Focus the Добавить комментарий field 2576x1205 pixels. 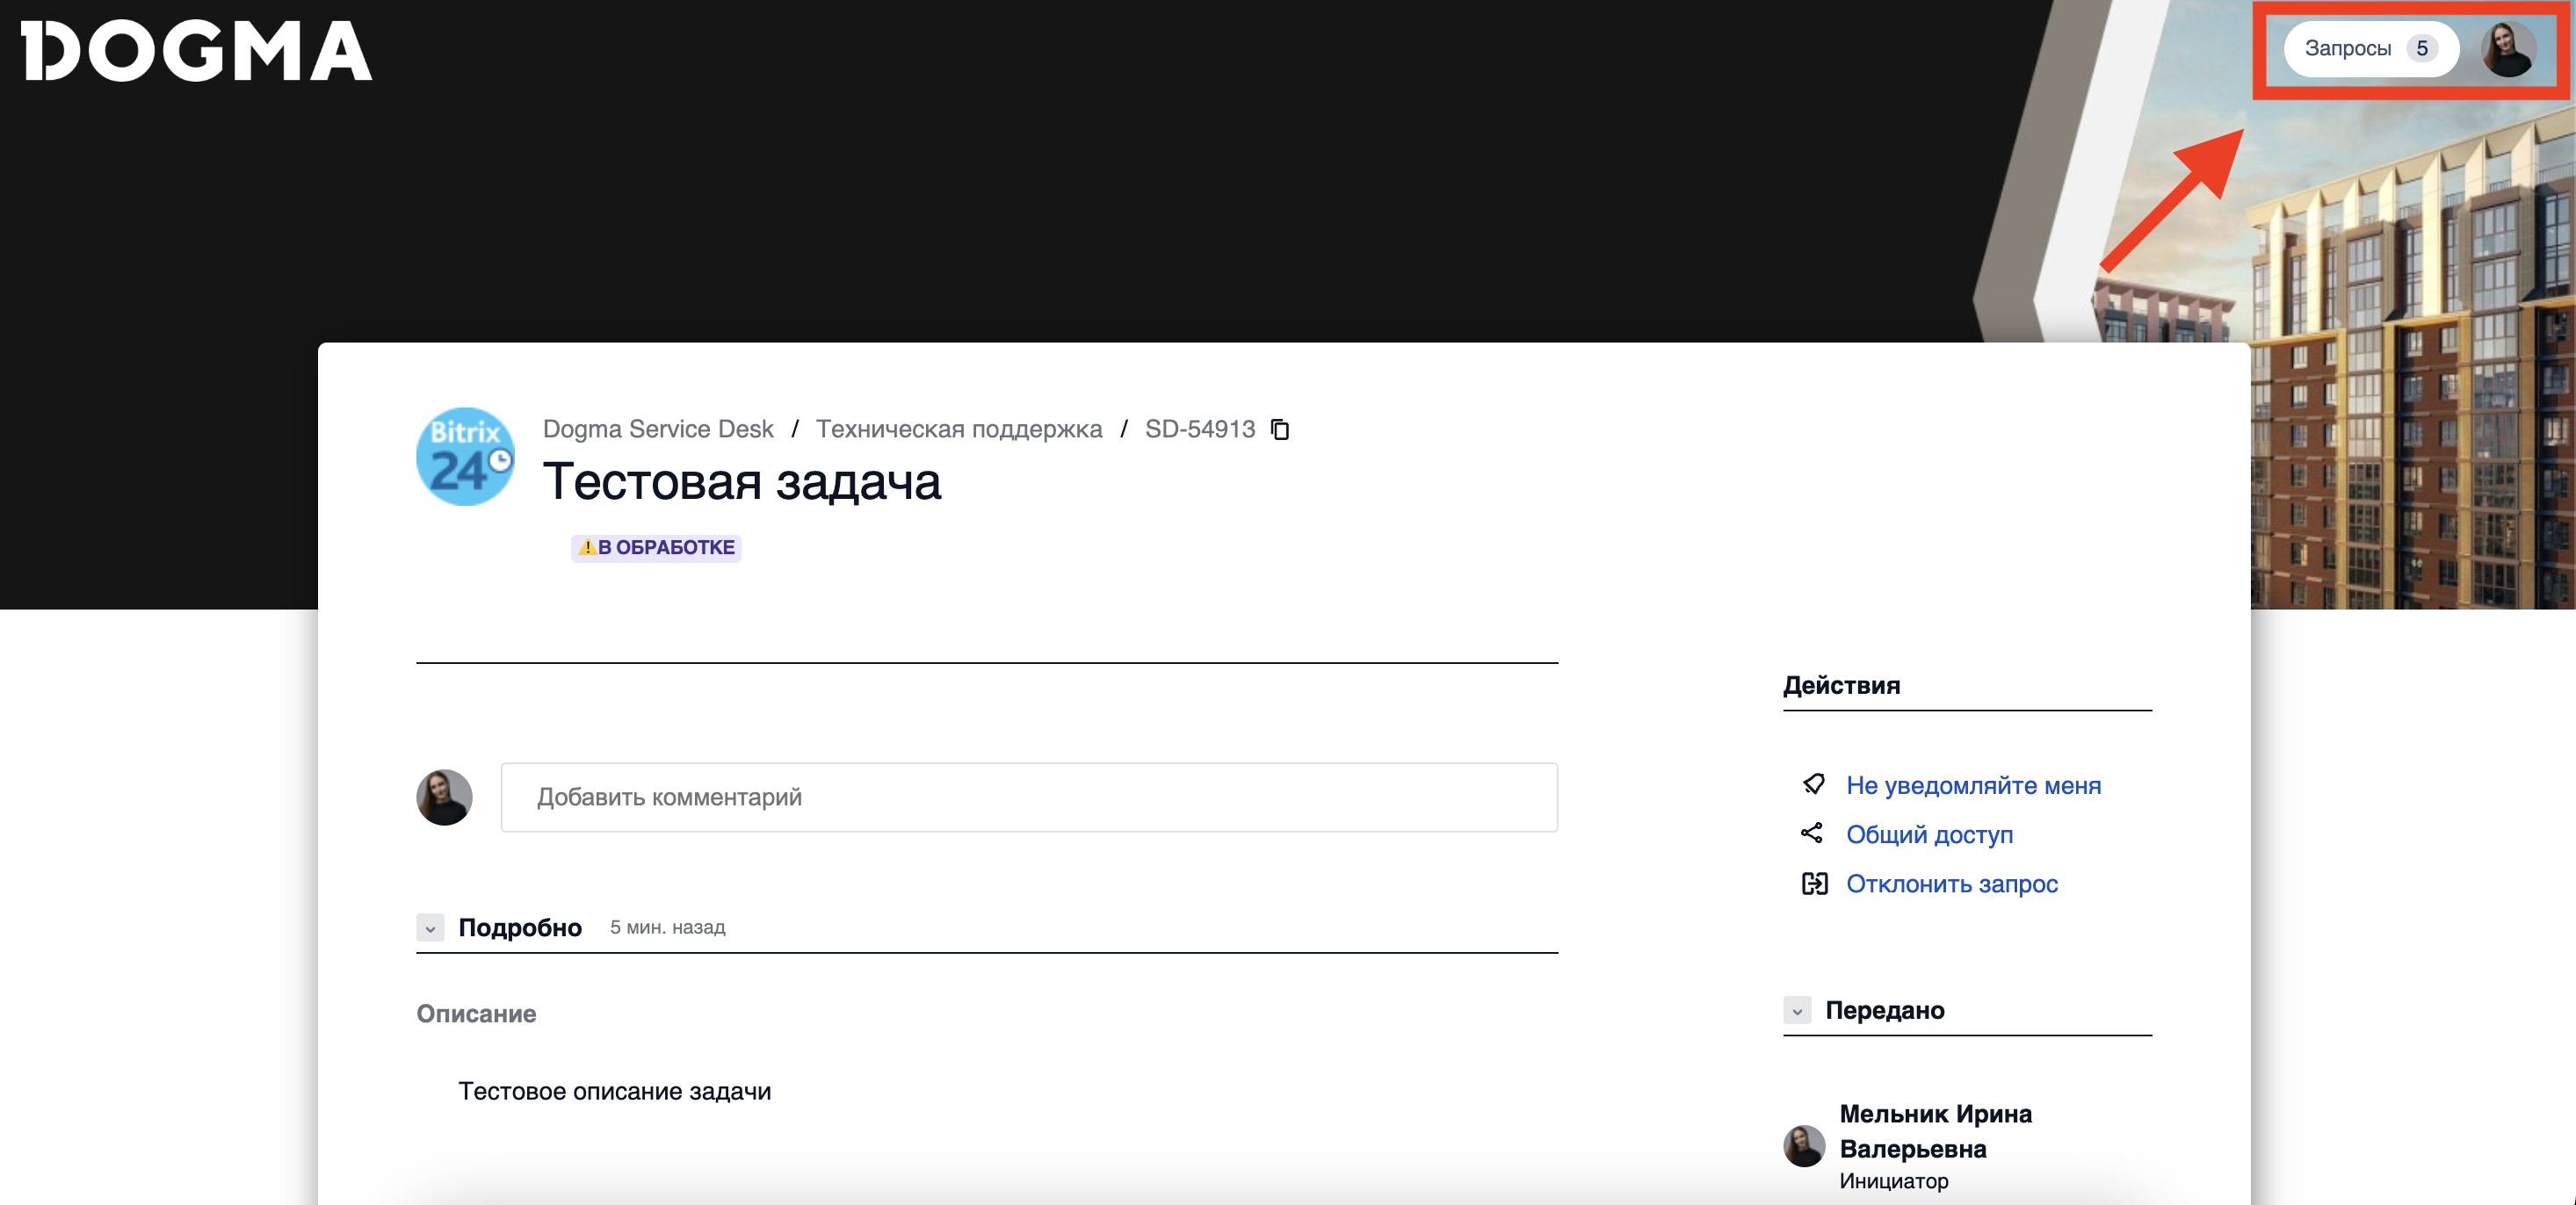[x=1028, y=797]
